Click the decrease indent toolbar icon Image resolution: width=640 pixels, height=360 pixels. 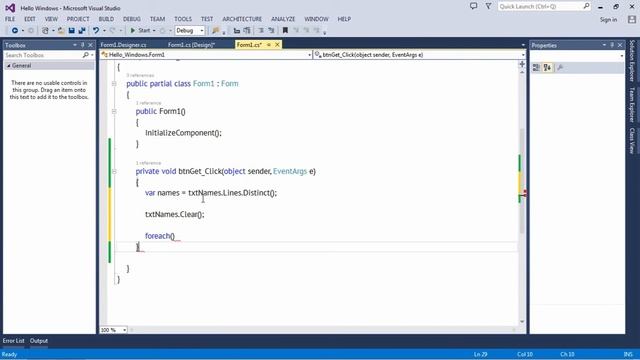237,31
